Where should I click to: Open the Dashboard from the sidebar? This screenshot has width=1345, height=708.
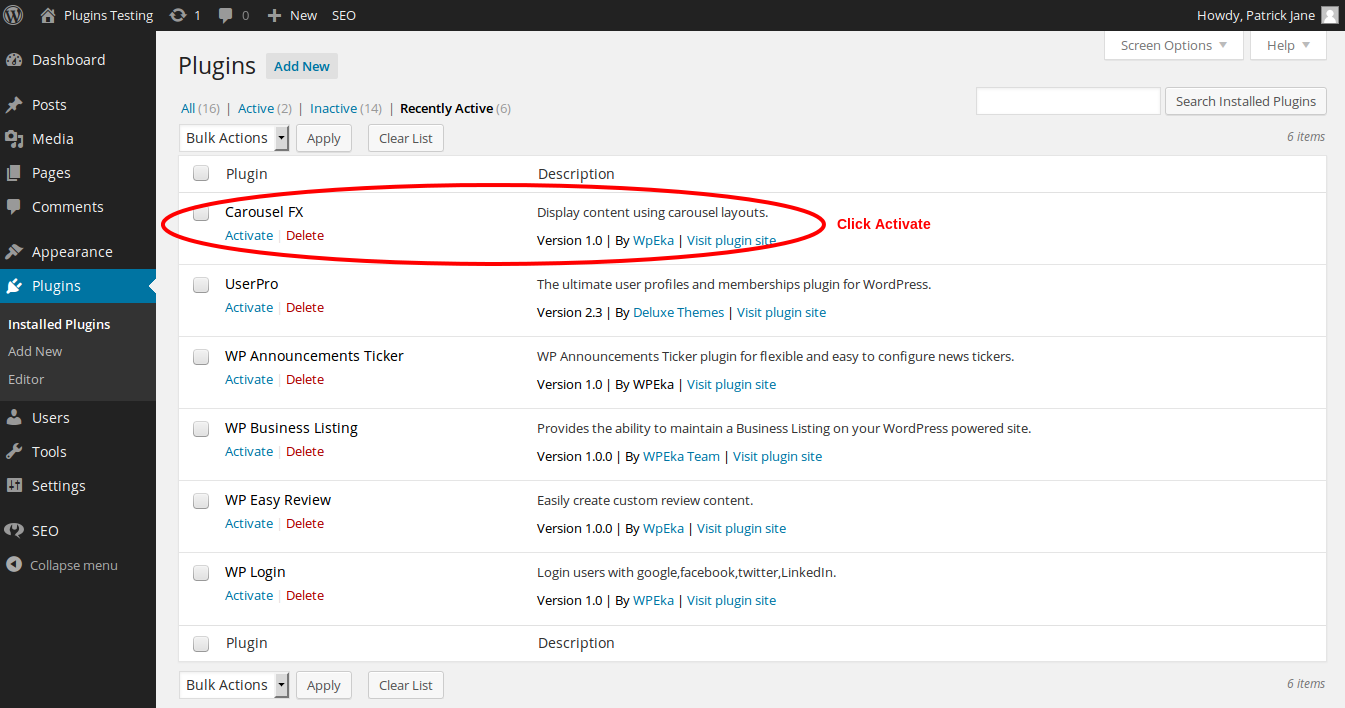pyautogui.click(x=62, y=60)
